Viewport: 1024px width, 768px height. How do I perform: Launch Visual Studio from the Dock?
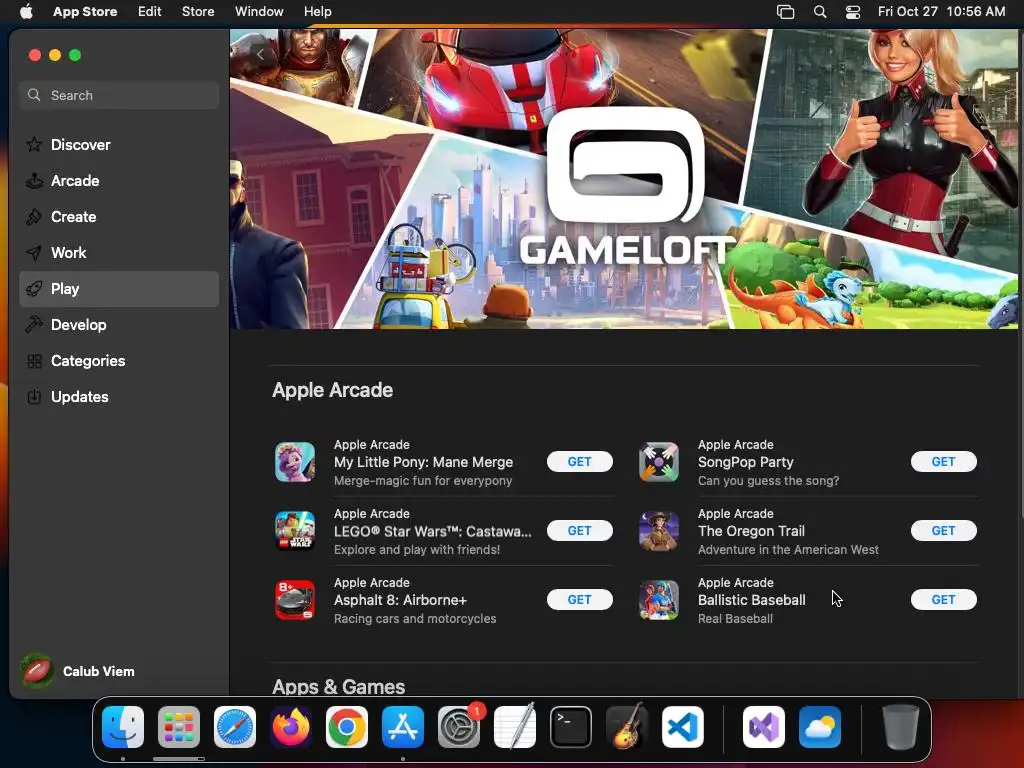pyautogui.click(x=764, y=727)
